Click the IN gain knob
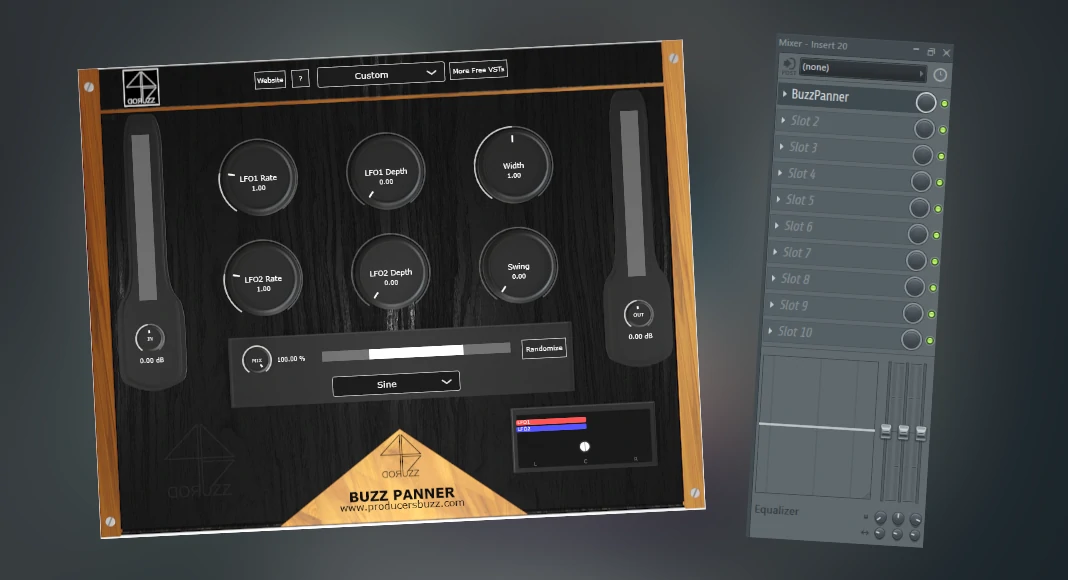 click(148, 338)
